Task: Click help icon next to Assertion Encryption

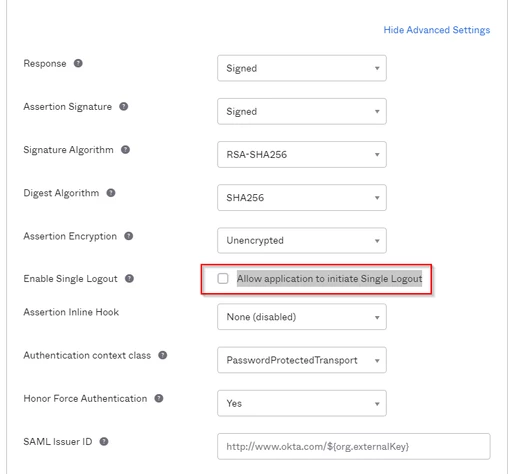Action: 129,236
